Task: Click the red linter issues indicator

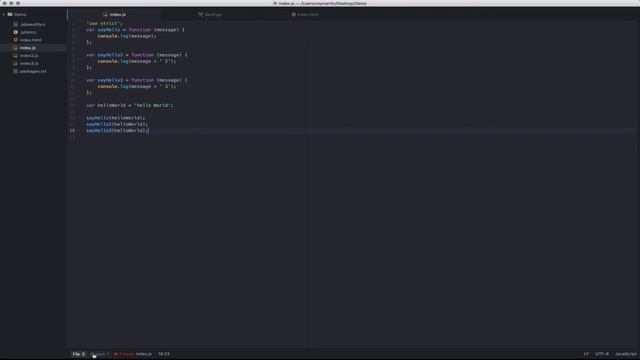Action: point(123,354)
